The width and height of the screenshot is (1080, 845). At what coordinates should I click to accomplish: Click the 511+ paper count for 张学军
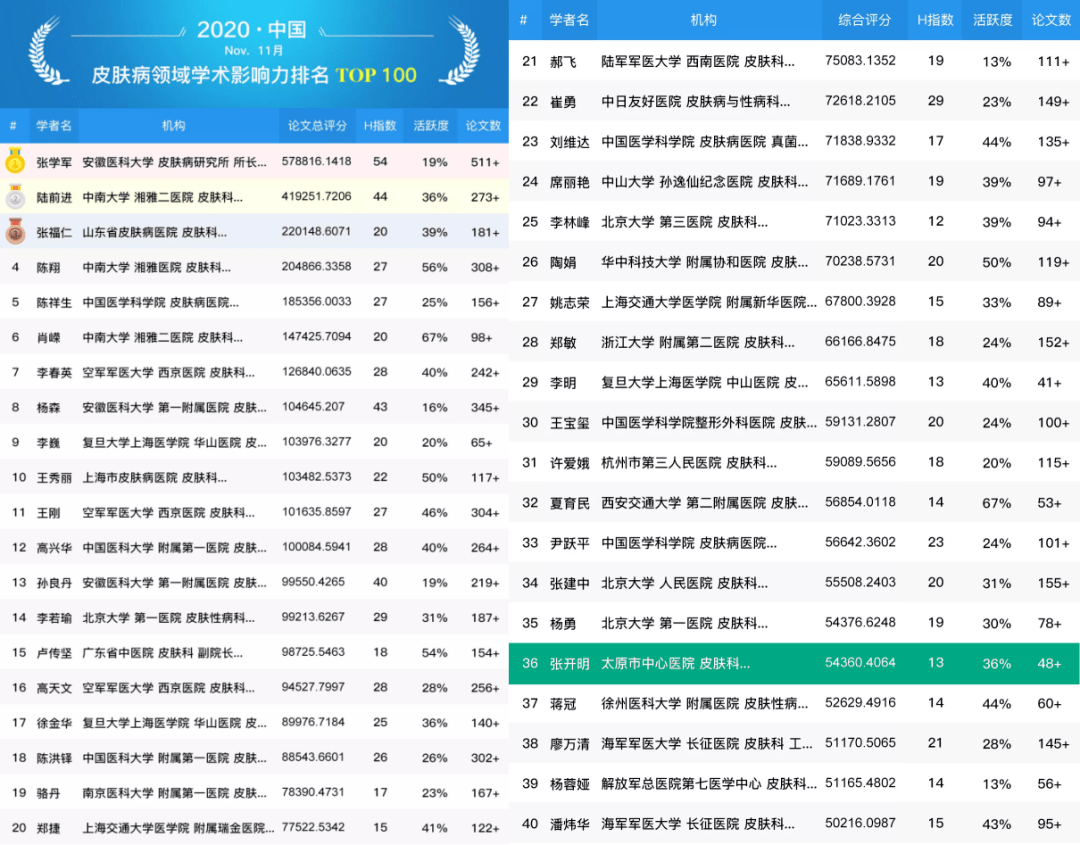click(485, 162)
